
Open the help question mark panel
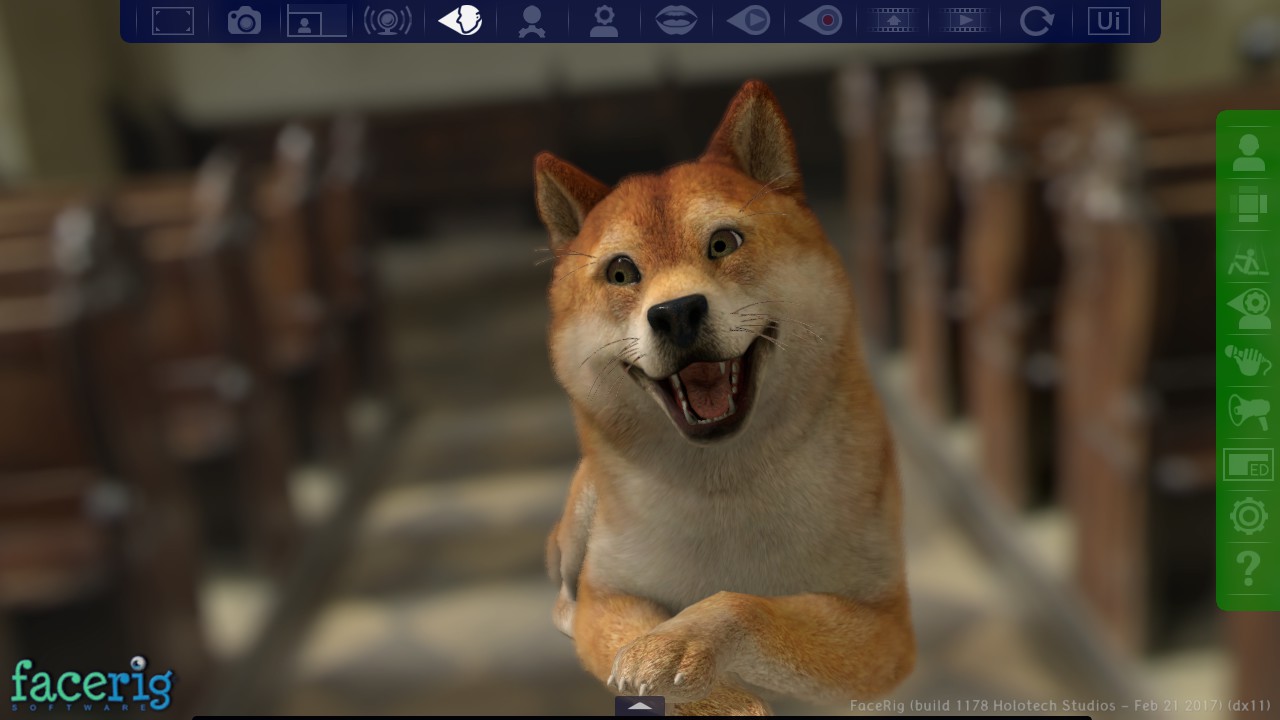click(x=1248, y=568)
